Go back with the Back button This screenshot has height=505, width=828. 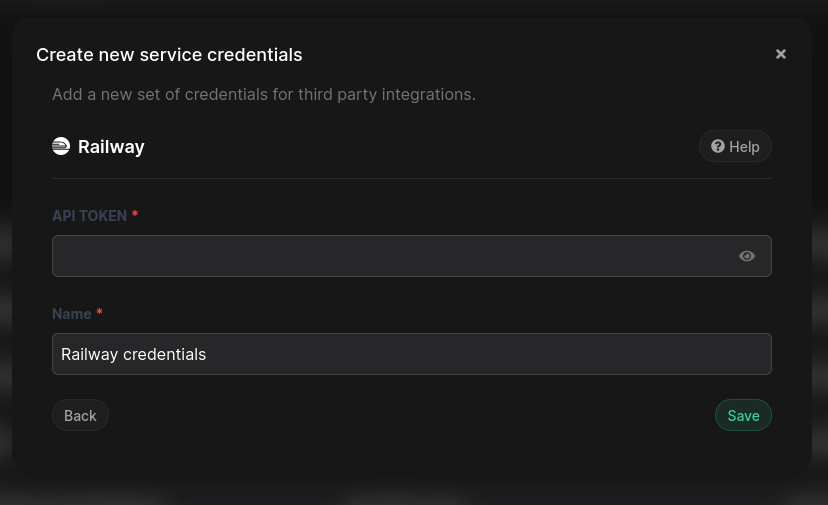(x=80, y=415)
